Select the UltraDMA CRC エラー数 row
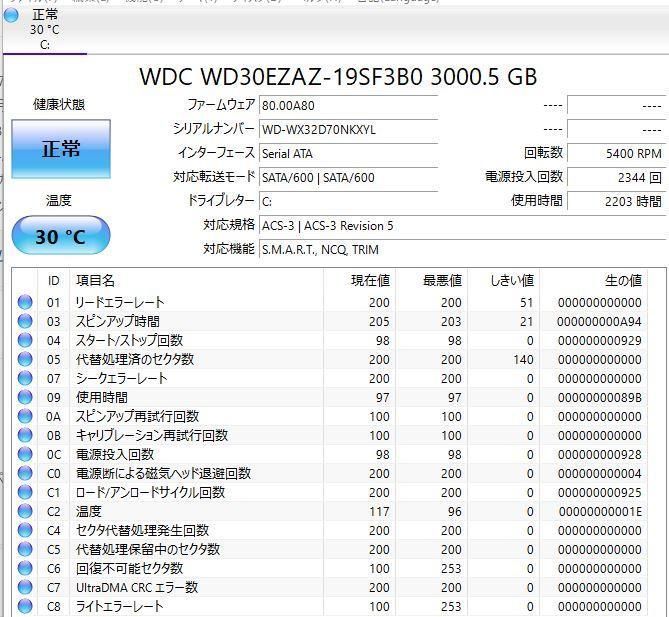 (x=330, y=587)
